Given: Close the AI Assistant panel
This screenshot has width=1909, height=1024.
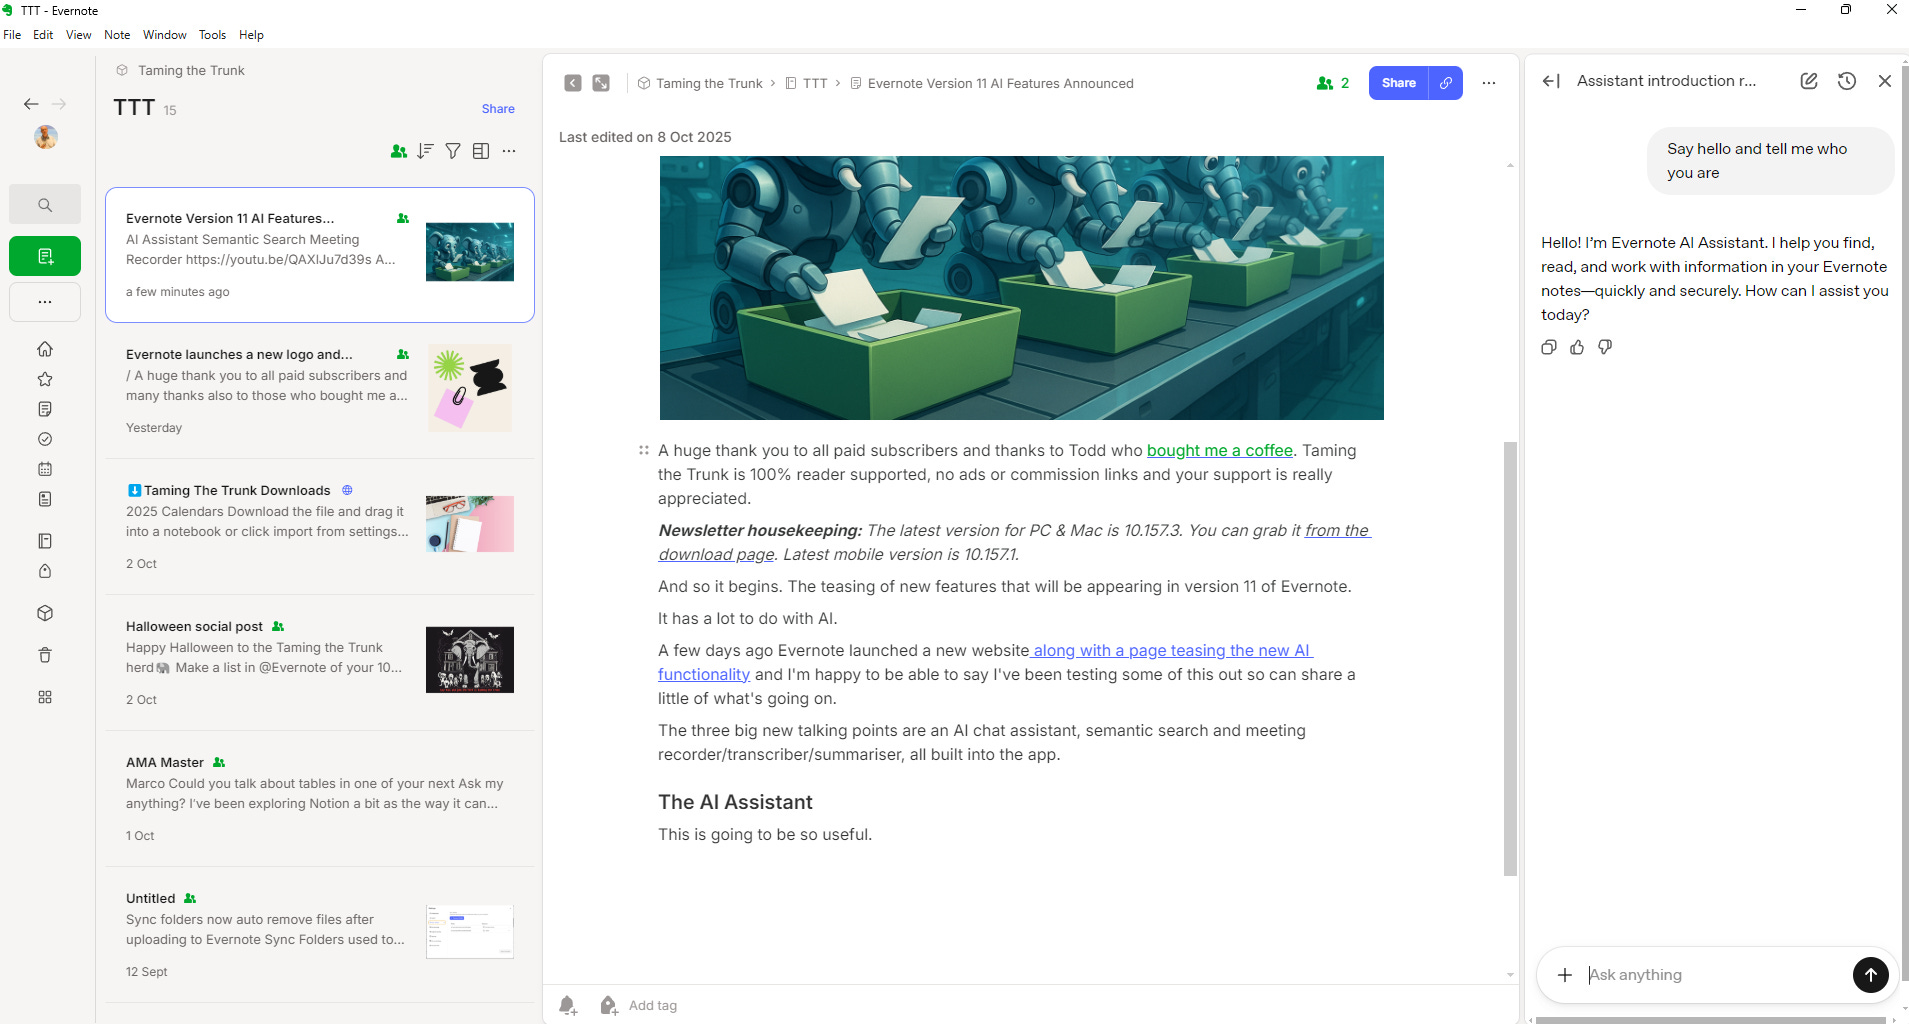Looking at the screenshot, I should [1885, 81].
